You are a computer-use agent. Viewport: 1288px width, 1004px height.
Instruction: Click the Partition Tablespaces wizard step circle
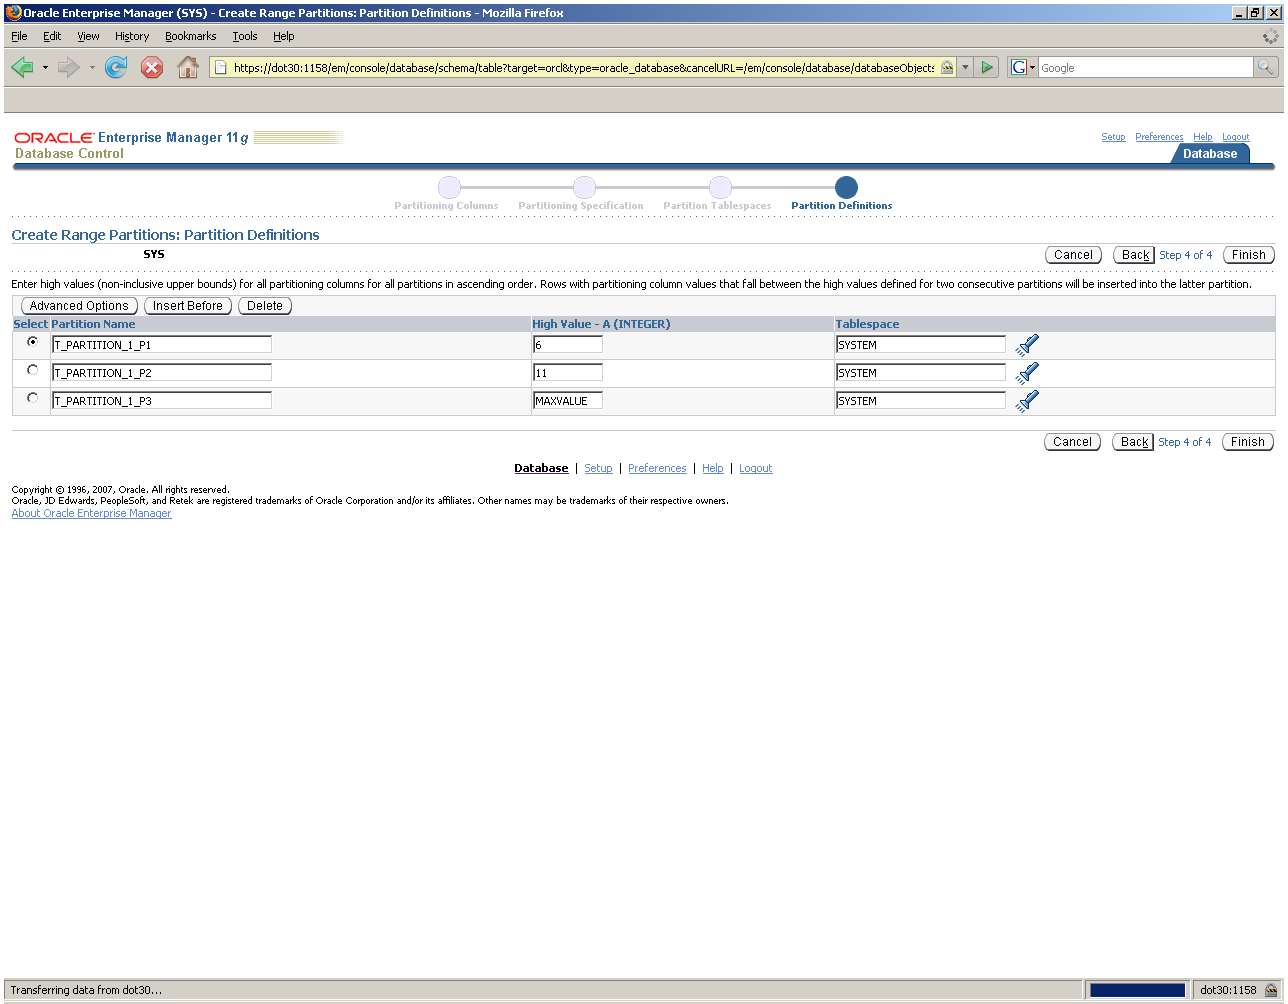click(x=720, y=187)
